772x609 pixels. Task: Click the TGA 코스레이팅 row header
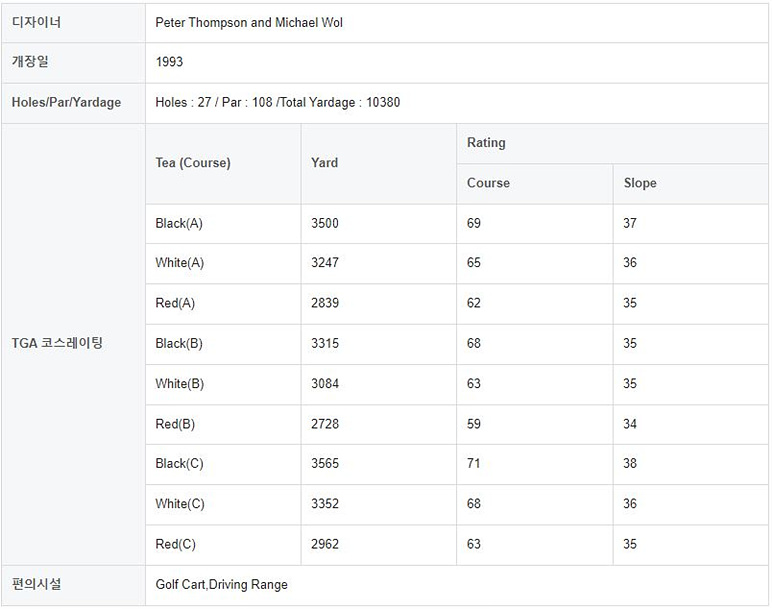[x=57, y=343]
